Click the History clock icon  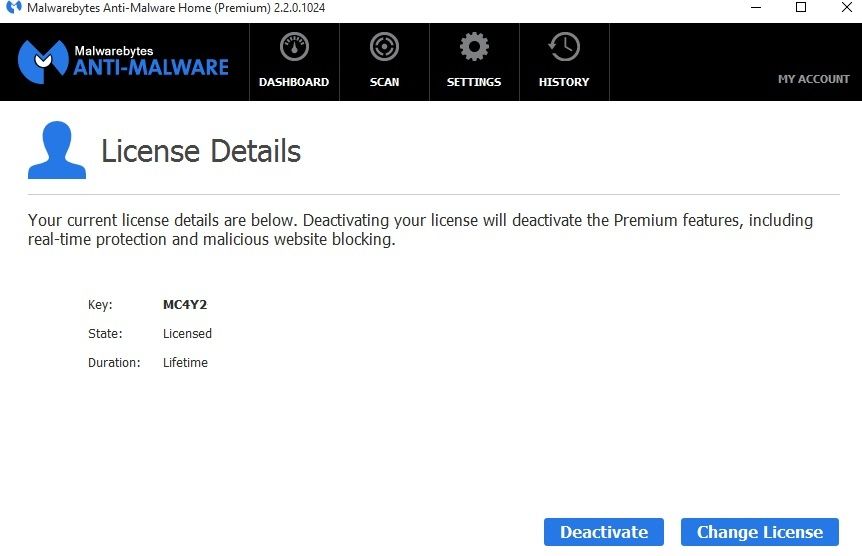pos(564,47)
